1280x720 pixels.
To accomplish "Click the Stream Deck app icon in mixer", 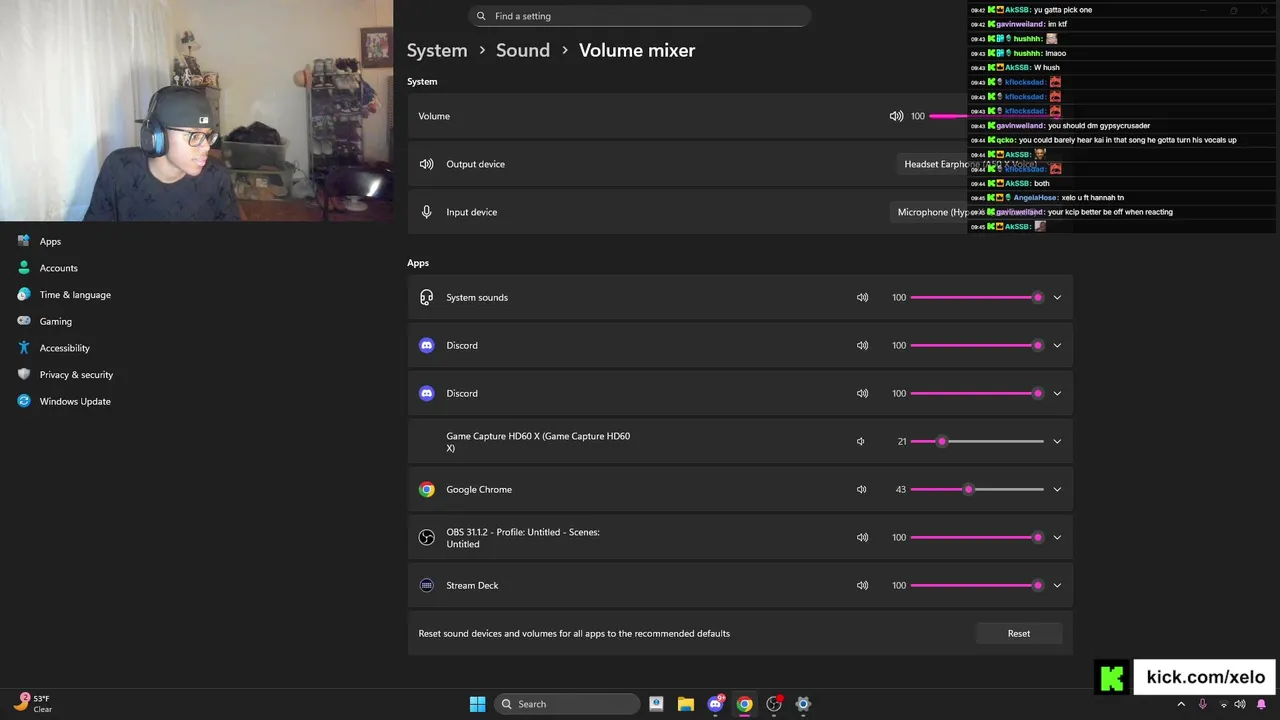I will (x=427, y=585).
